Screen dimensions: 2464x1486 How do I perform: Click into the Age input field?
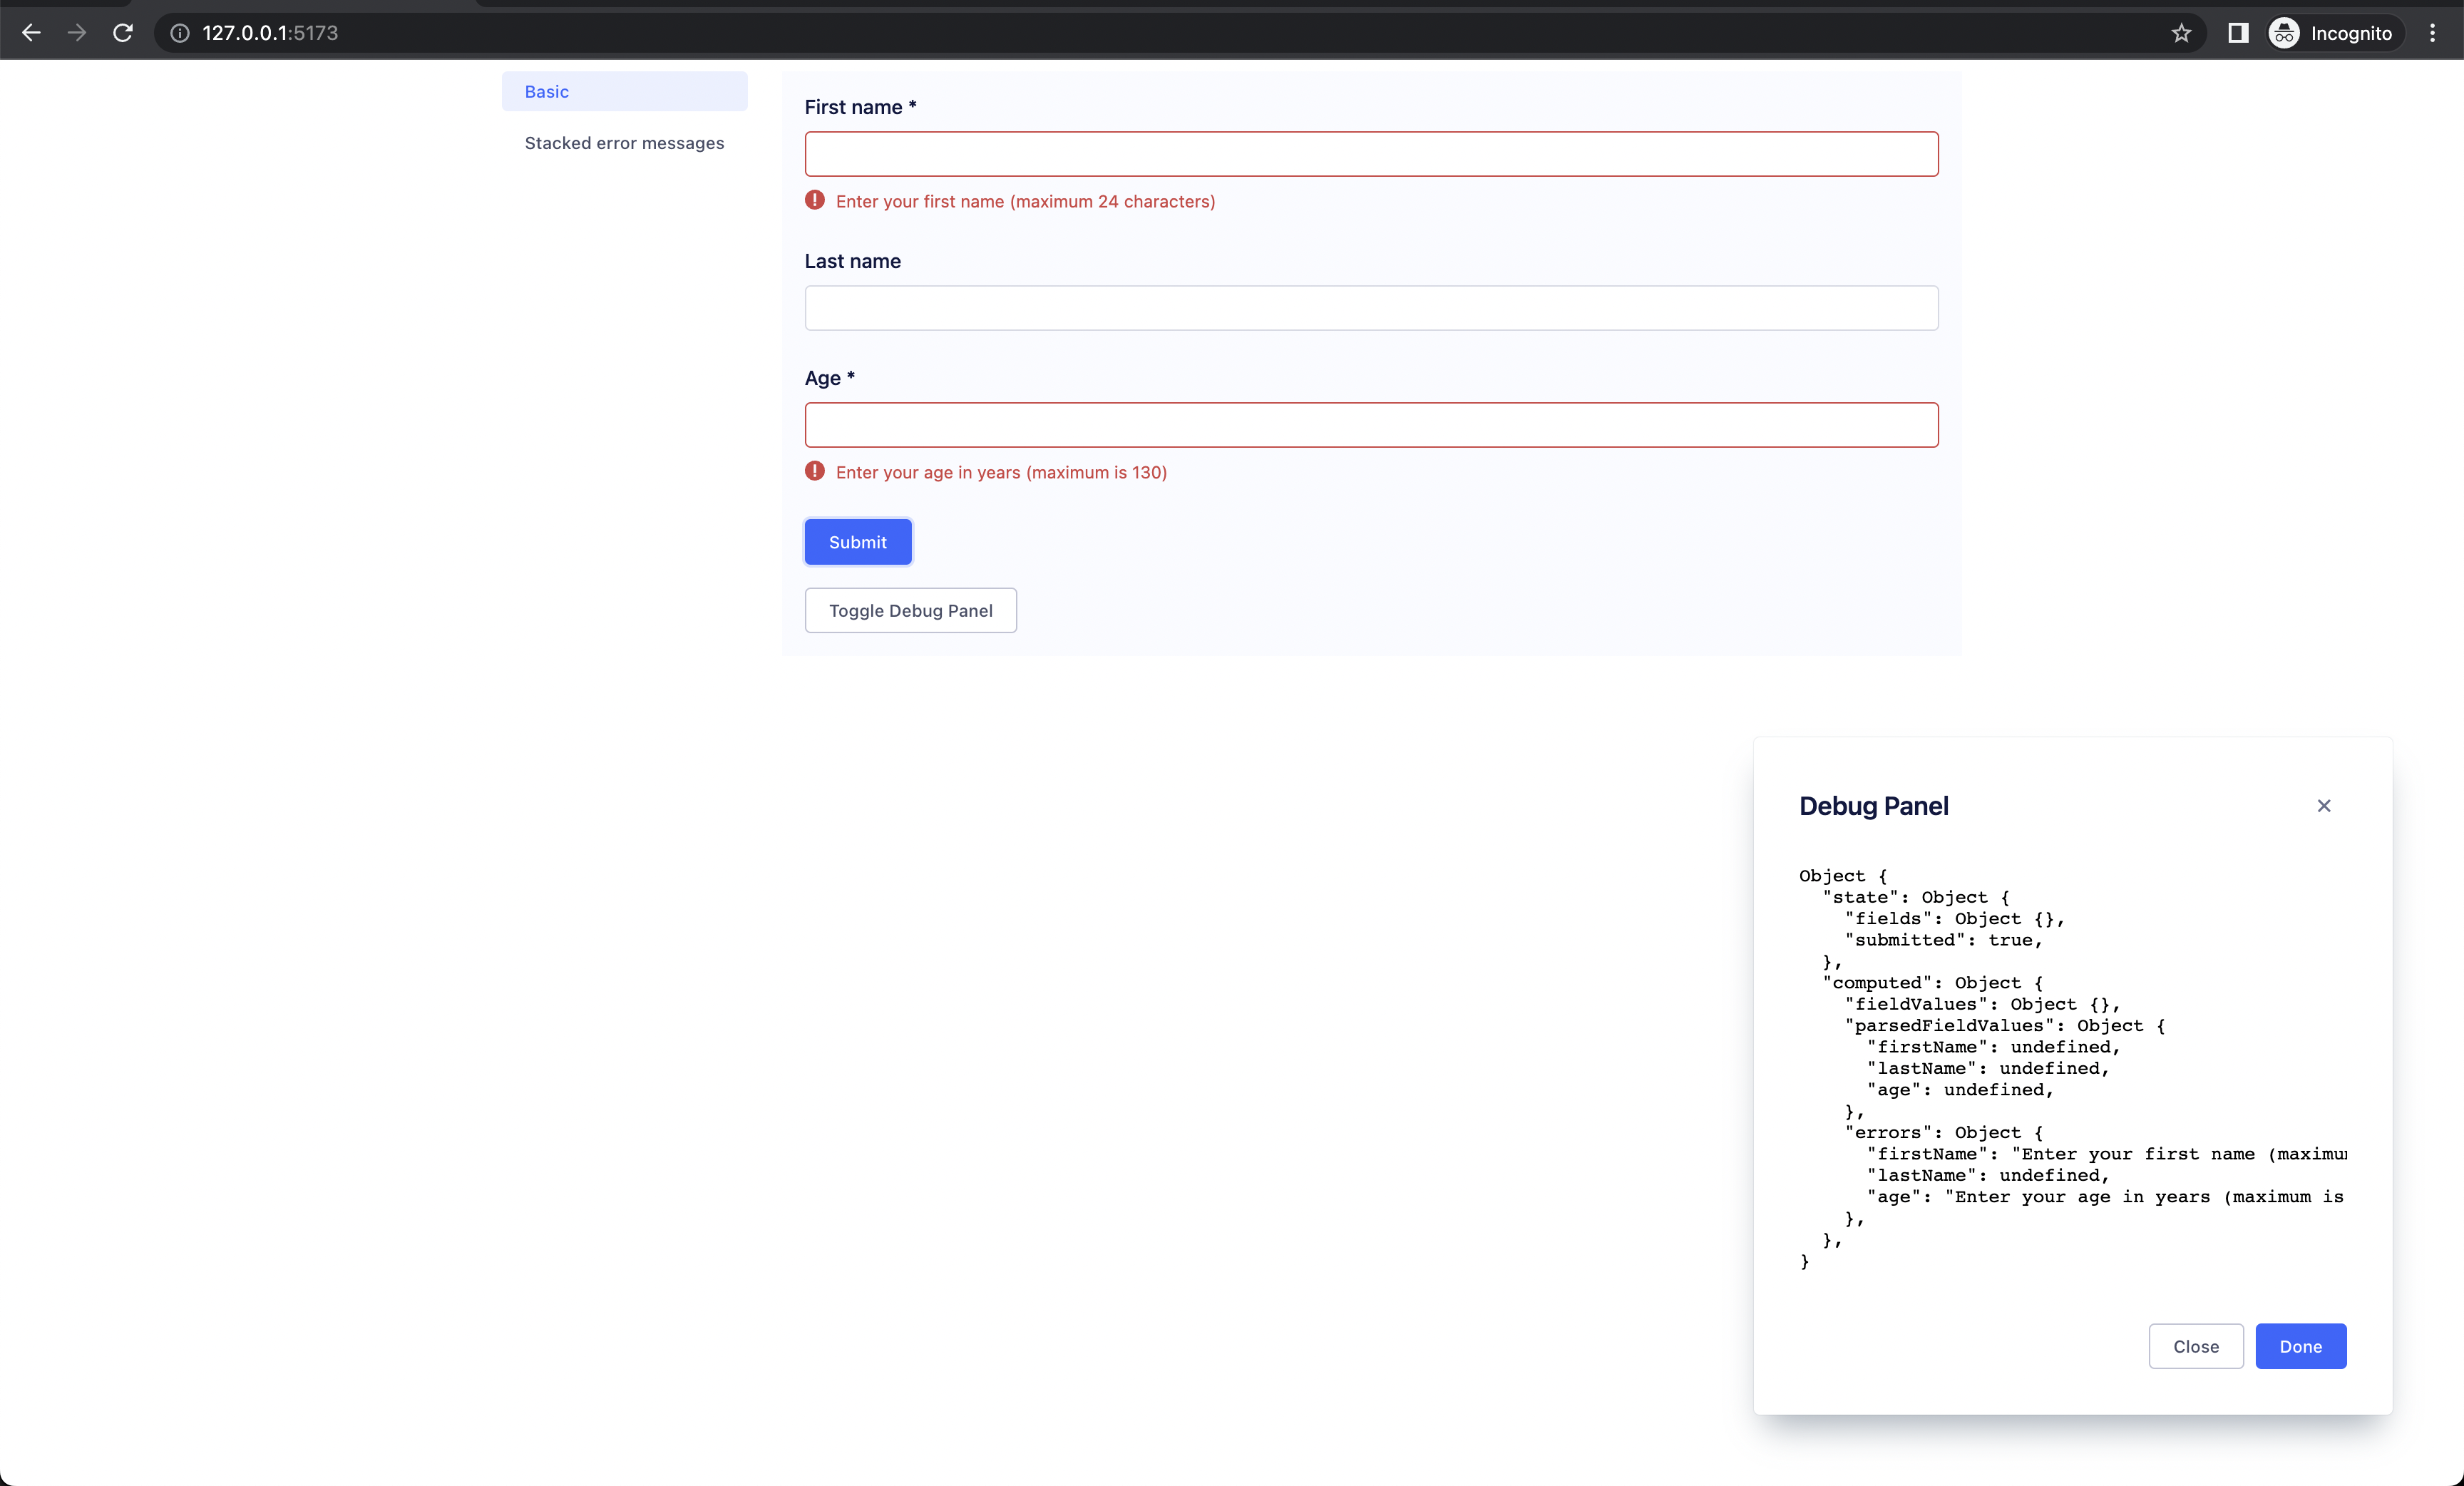1371,425
